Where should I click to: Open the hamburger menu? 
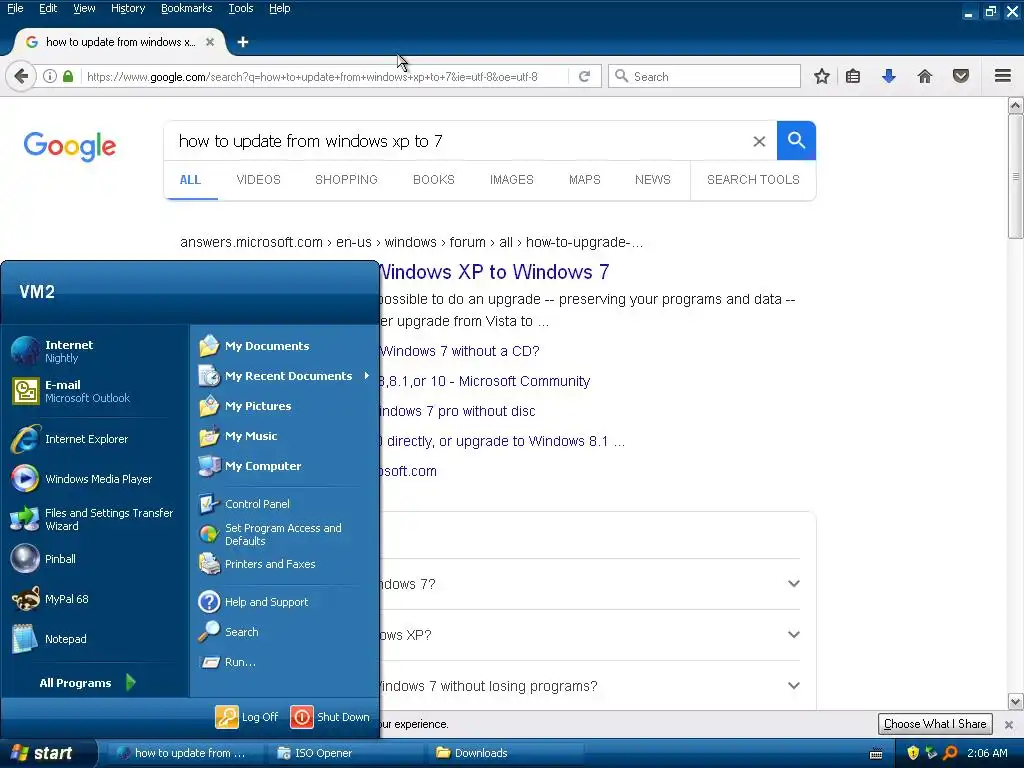1003,76
